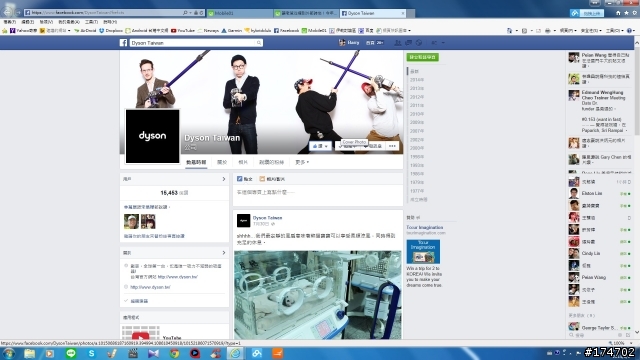Click the Internet Explorer taskbar icon
Screen dimensions: 640x360
click(236, 353)
